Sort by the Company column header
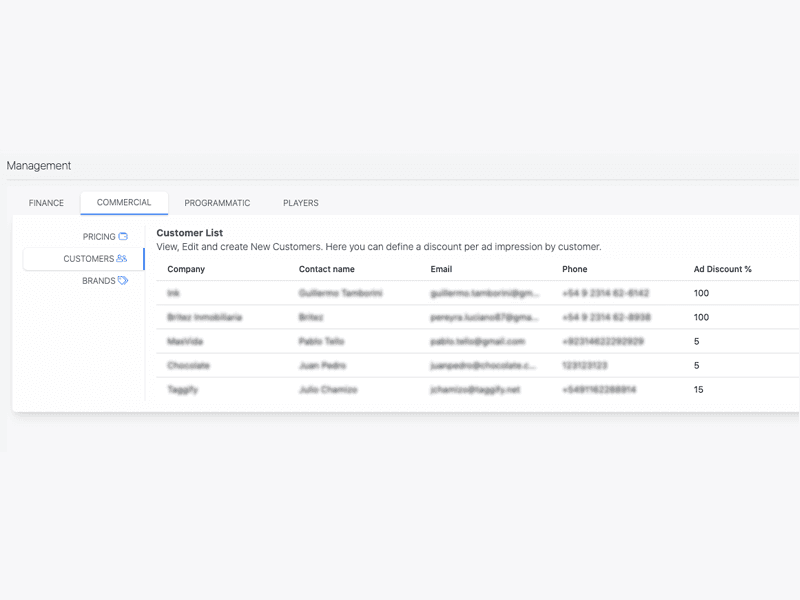 tap(186, 269)
